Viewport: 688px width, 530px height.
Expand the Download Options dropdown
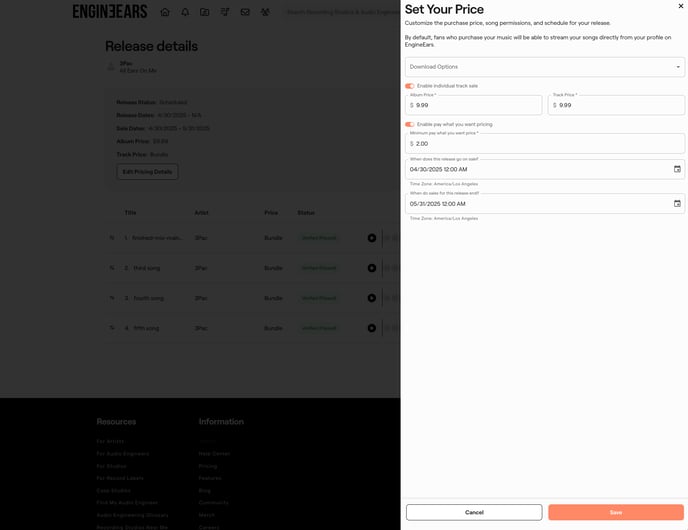pos(544,67)
